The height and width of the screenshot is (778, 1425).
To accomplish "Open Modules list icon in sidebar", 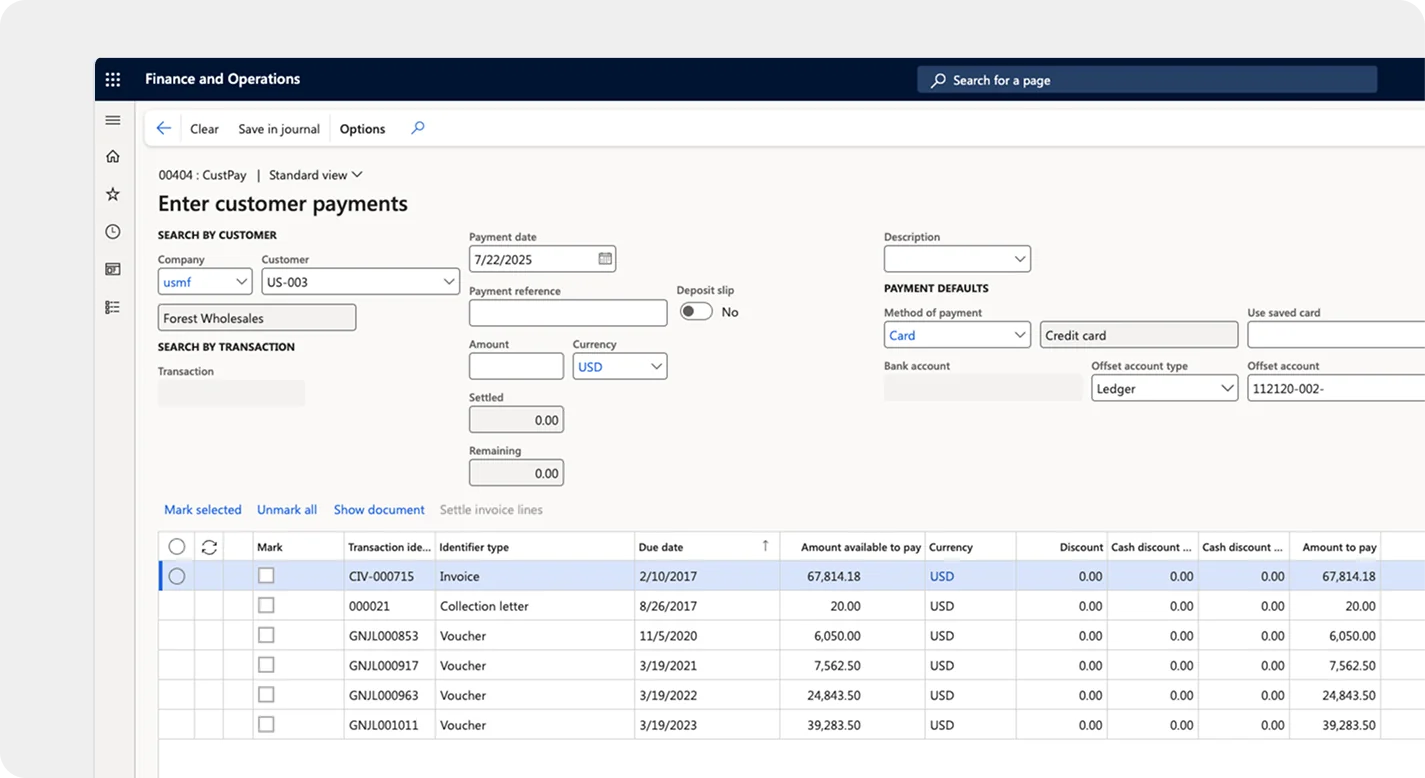I will click(x=113, y=307).
